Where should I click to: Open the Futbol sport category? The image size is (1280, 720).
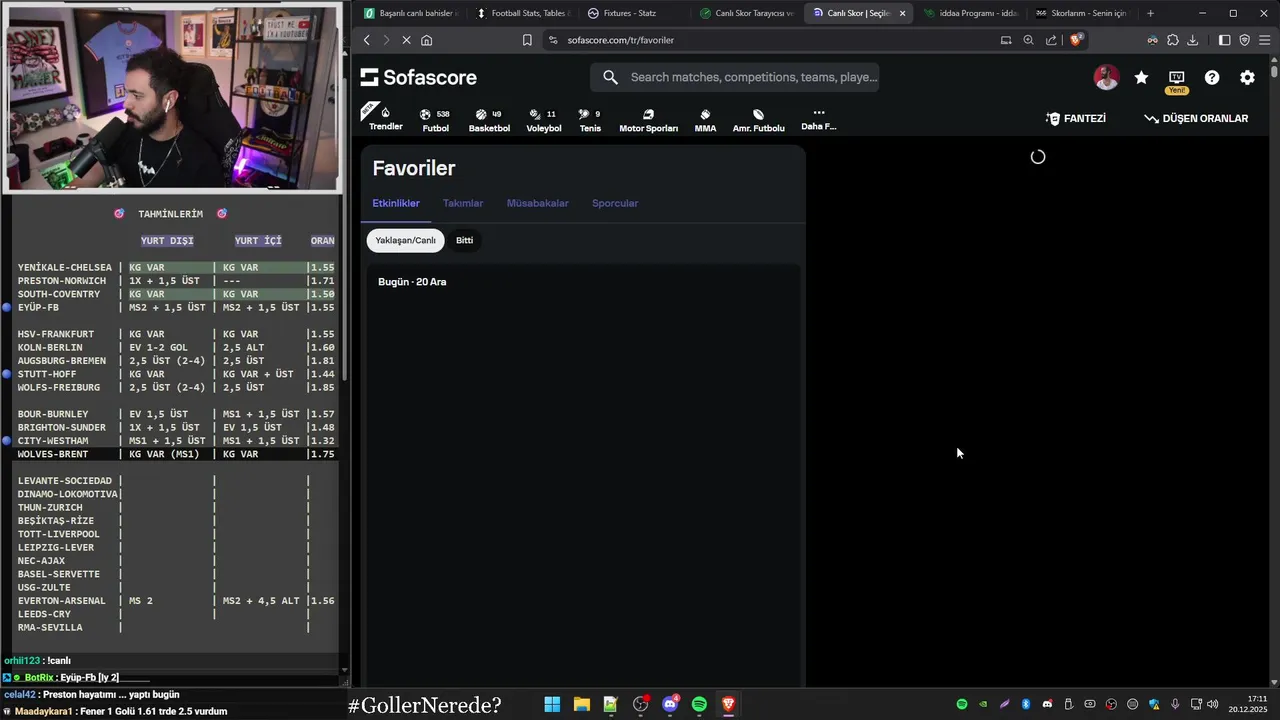tap(435, 120)
